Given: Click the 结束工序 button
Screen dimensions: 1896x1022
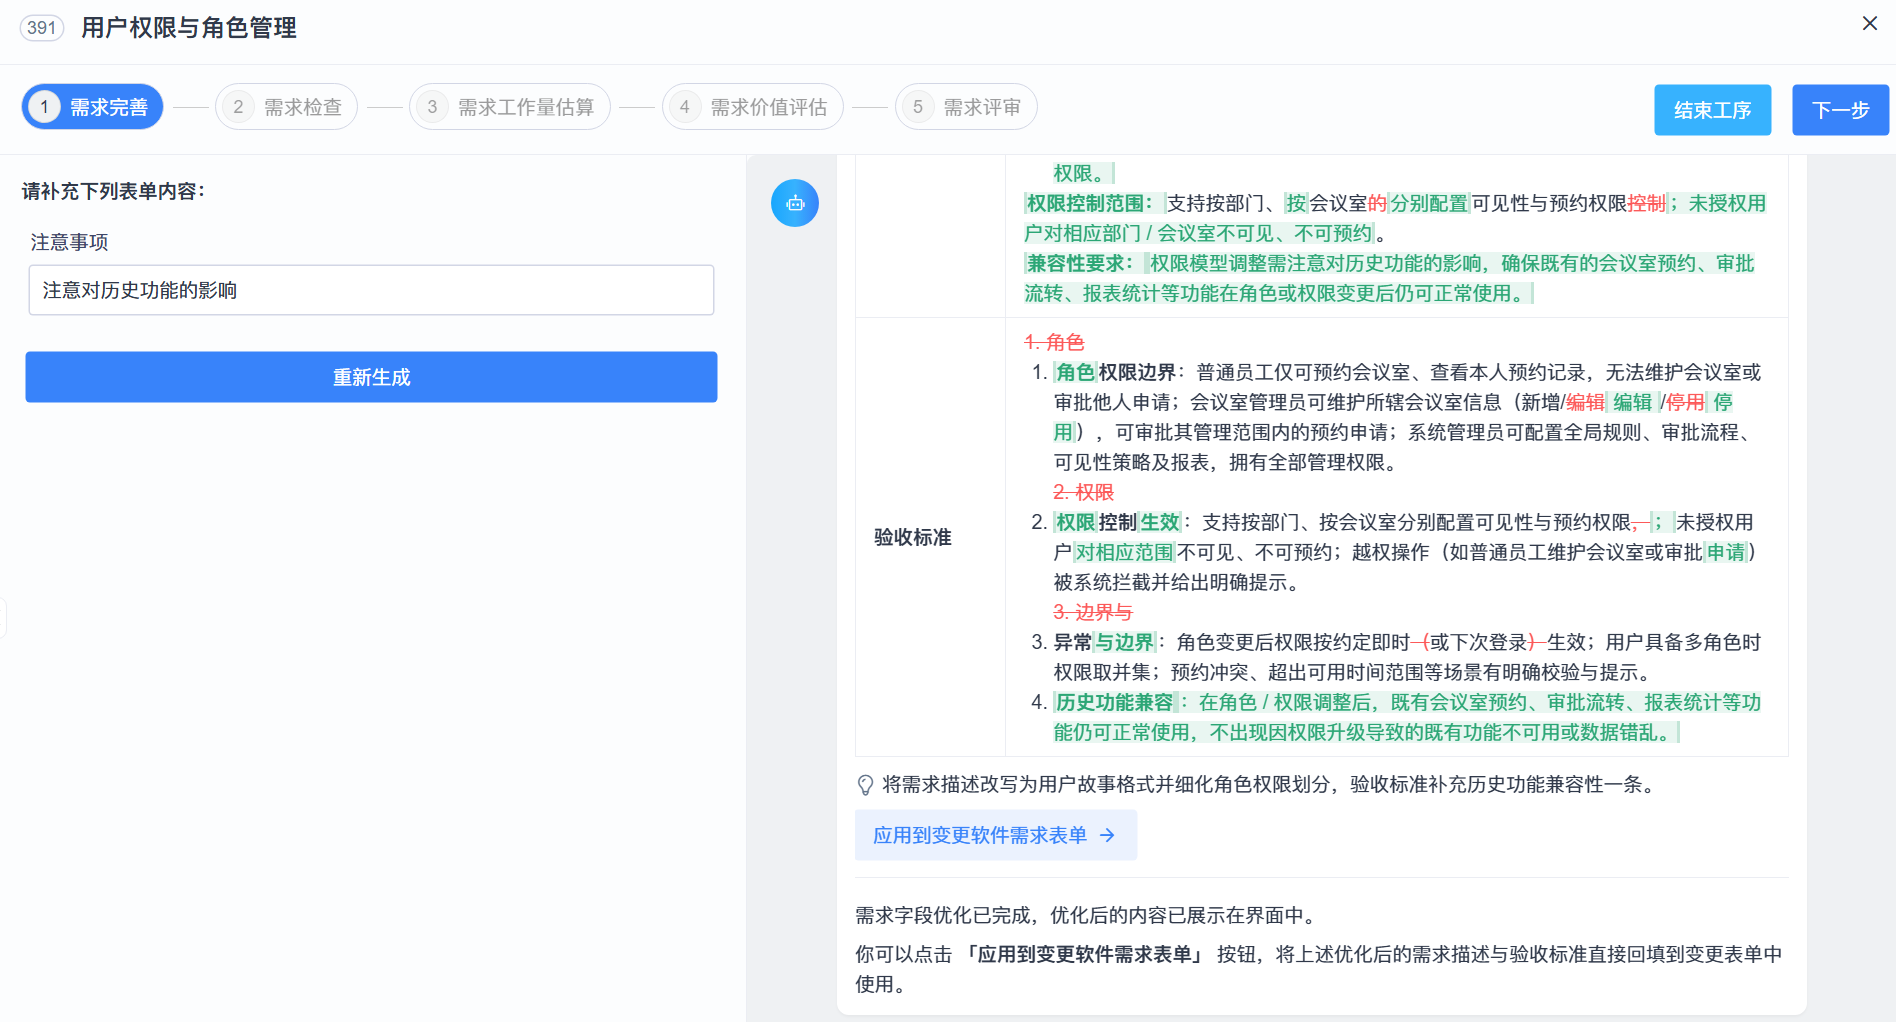Looking at the screenshot, I should tap(1712, 110).
